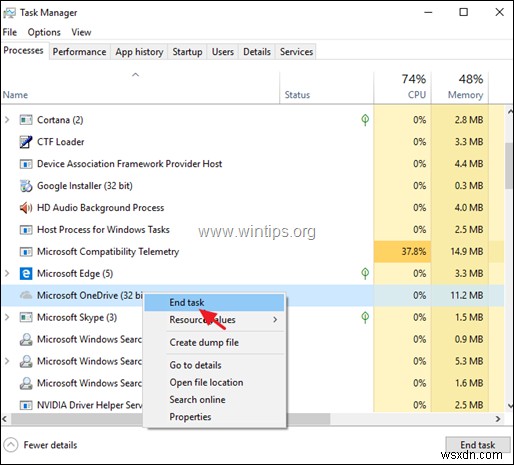Expand the Cortana (2) process group
Image resolution: width=514 pixels, height=465 pixels.
pyautogui.click(x=7, y=120)
